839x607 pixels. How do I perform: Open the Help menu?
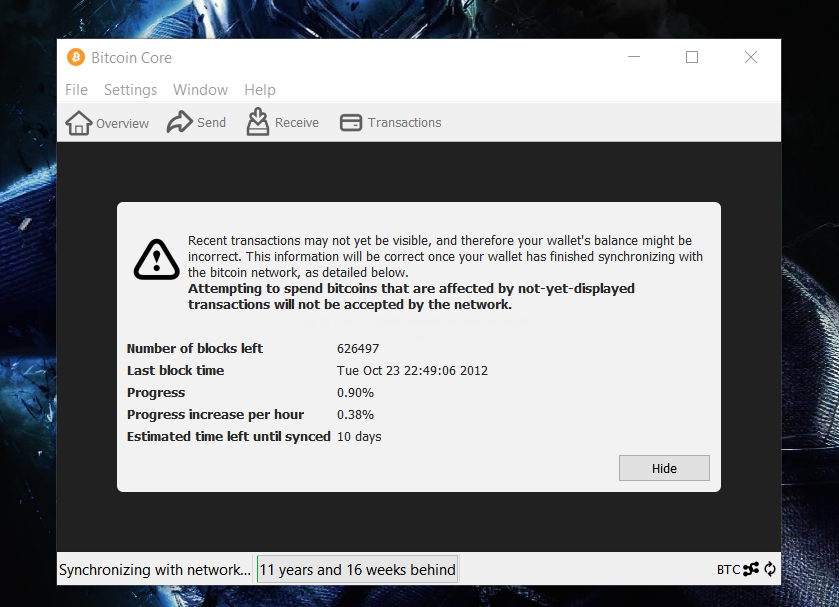260,89
